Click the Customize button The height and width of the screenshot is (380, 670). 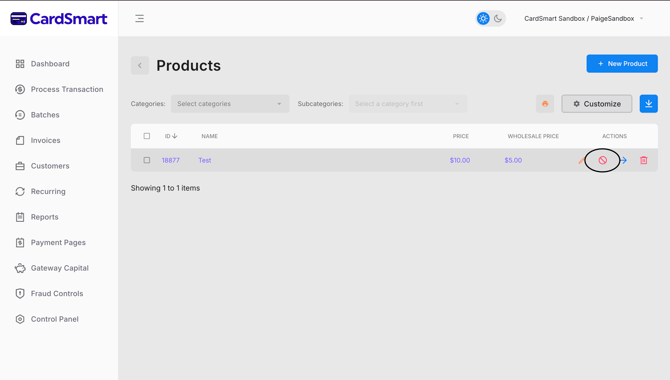coord(597,104)
